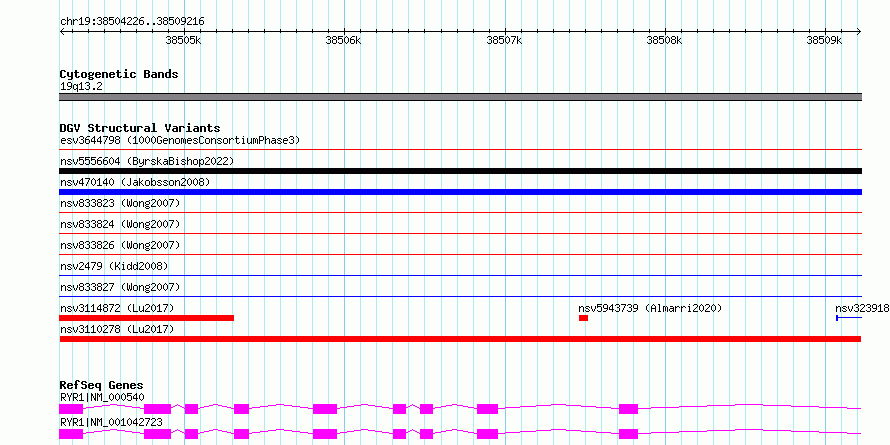The image size is (890, 445).
Task: Open the DGV Structural Variants track title
Action: click(x=140, y=128)
